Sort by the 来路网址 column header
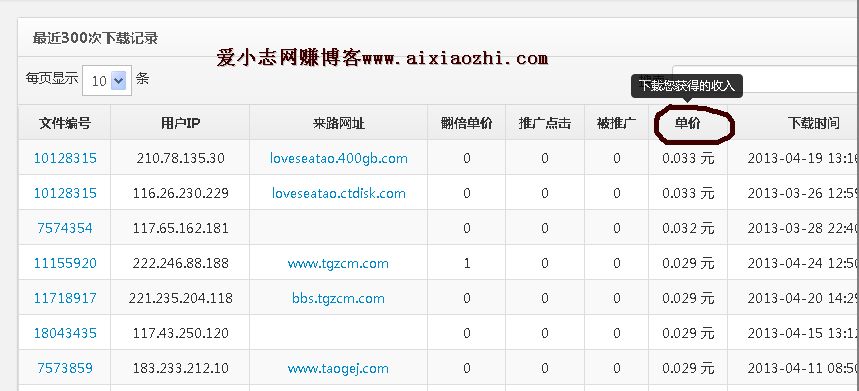 (339, 123)
